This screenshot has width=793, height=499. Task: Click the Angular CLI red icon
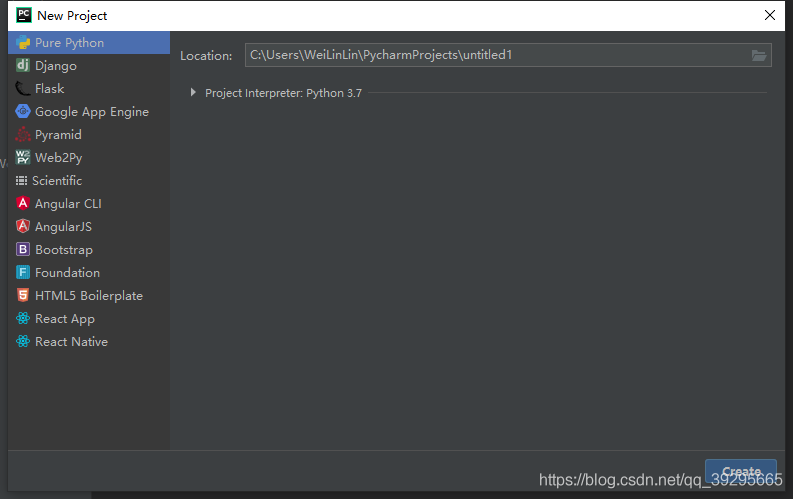(x=23, y=204)
